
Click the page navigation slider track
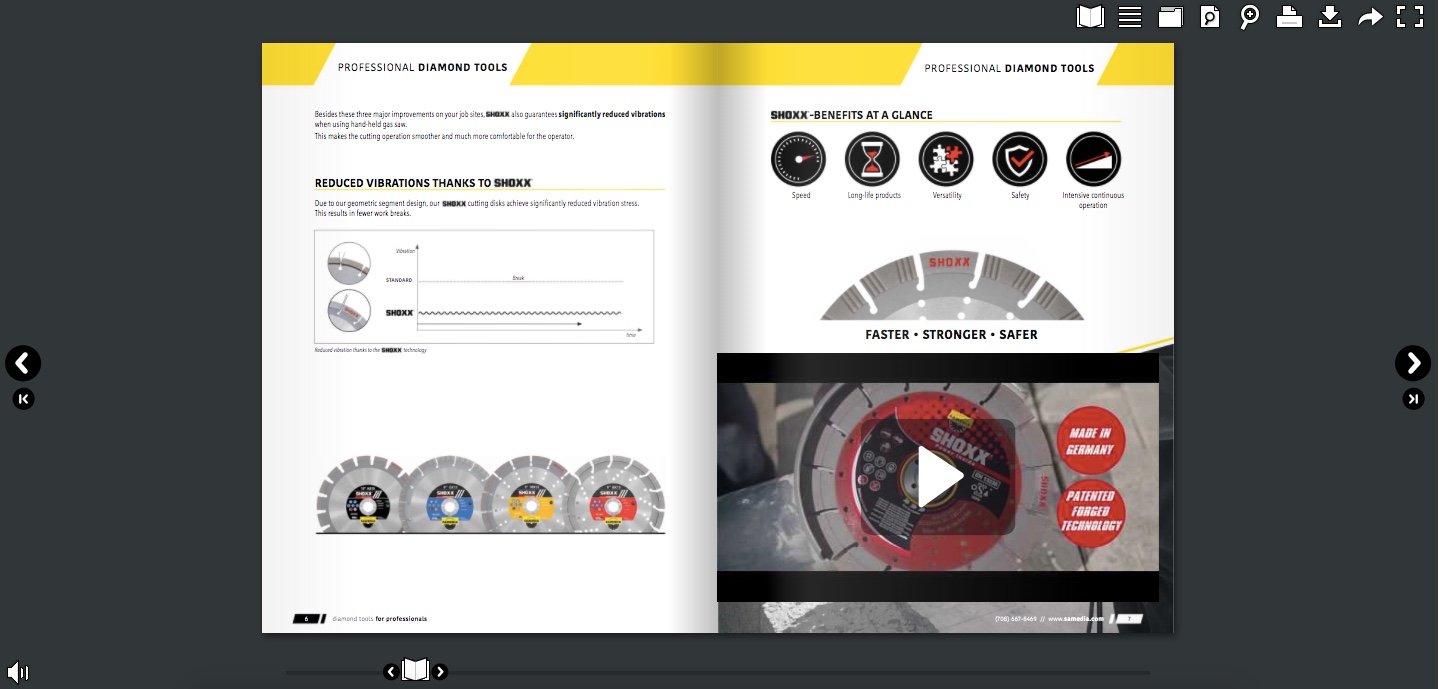[x=717, y=673]
